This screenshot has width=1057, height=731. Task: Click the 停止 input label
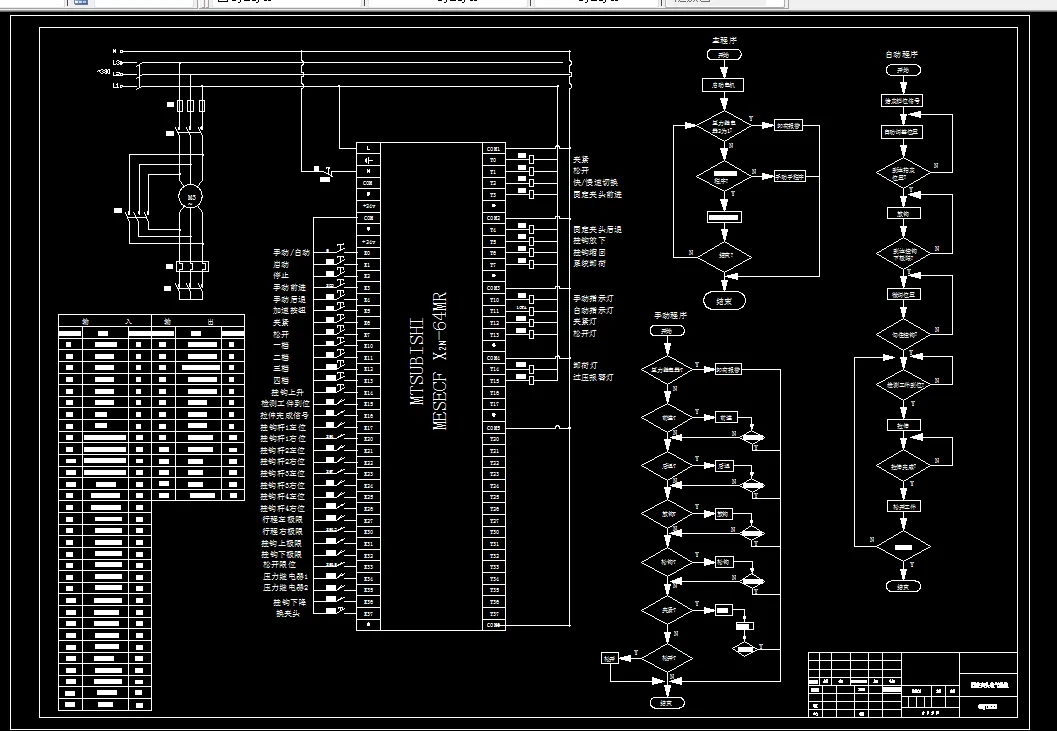pos(280,275)
